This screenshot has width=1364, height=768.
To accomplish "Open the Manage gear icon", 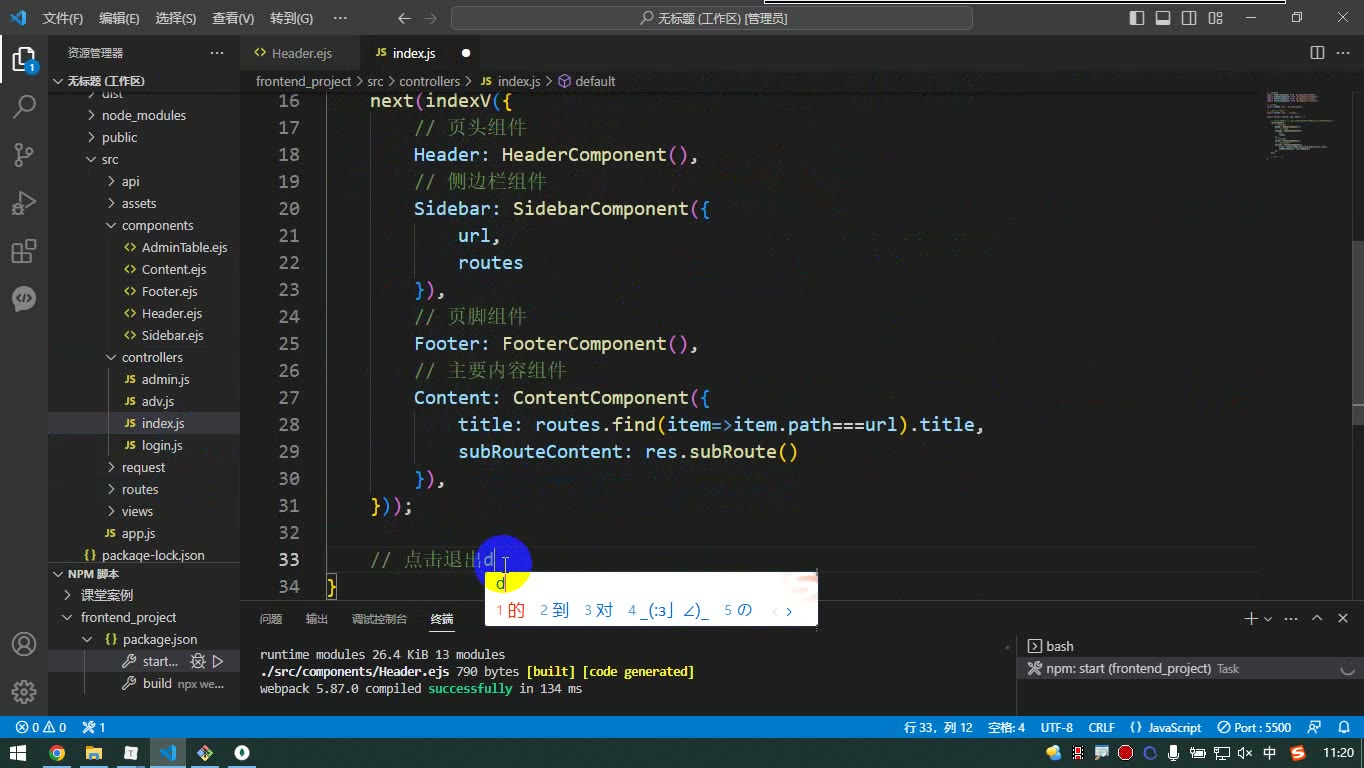I will (x=24, y=692).
